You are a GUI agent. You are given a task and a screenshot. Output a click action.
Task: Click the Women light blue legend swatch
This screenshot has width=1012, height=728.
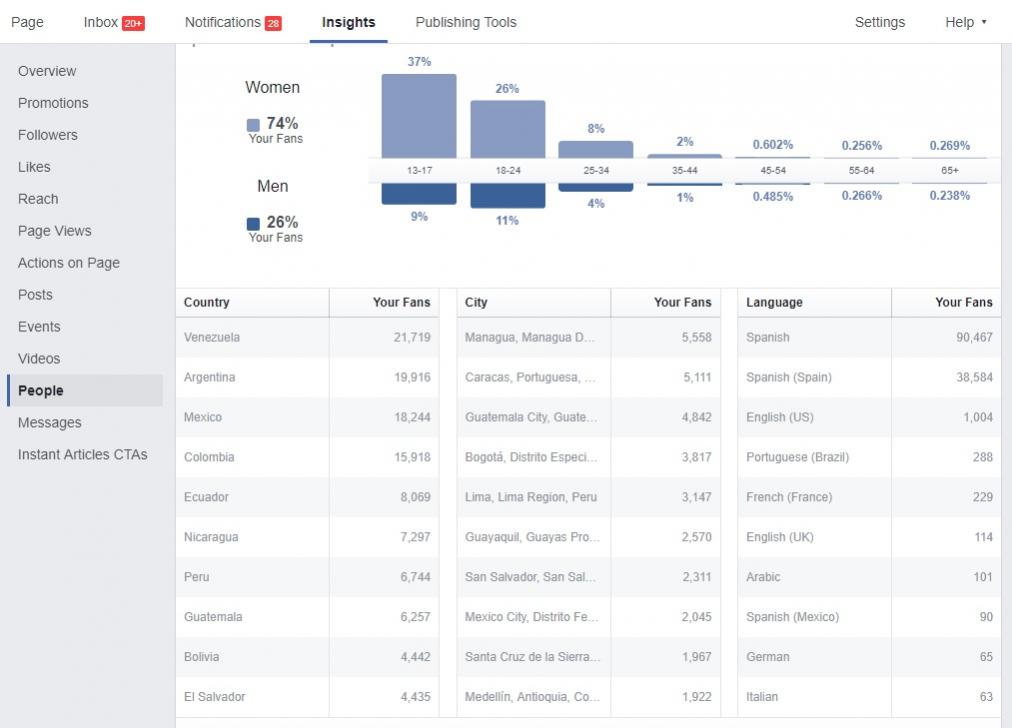[x=253, y=125]
